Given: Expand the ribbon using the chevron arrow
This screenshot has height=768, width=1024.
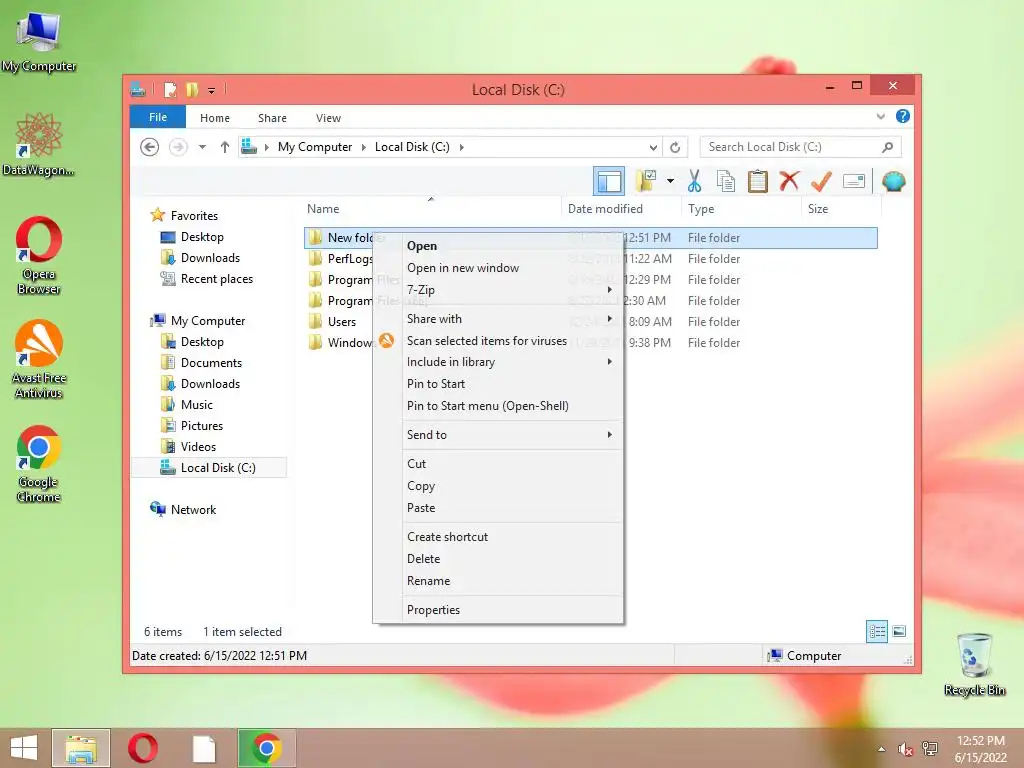Looking at the screenshot, I should pyautogui.click(x=880, y=116).
